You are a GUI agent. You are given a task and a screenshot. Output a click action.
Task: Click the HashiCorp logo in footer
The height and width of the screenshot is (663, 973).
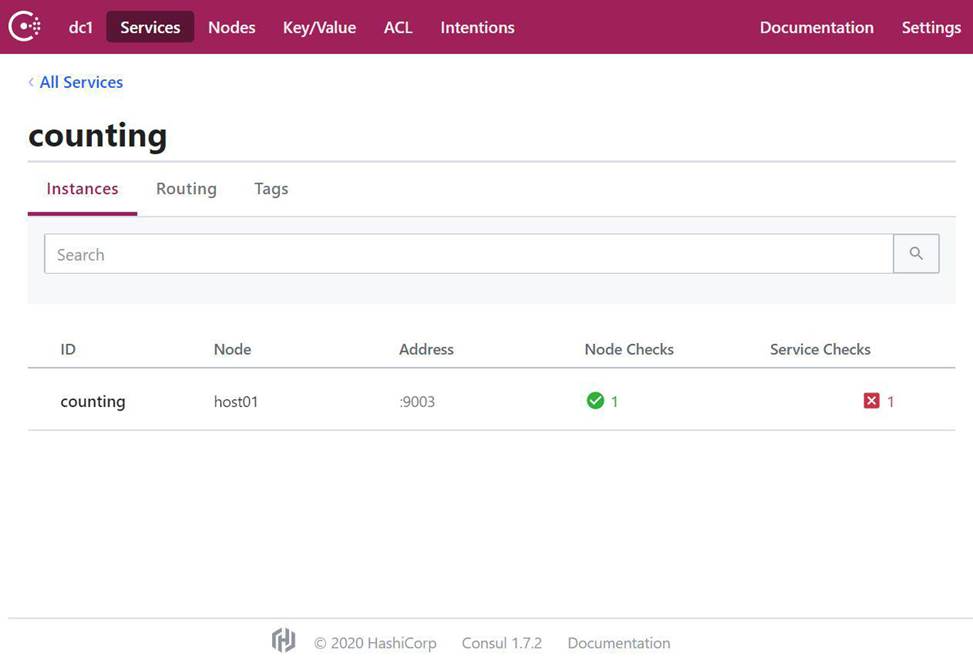(284, 641)
